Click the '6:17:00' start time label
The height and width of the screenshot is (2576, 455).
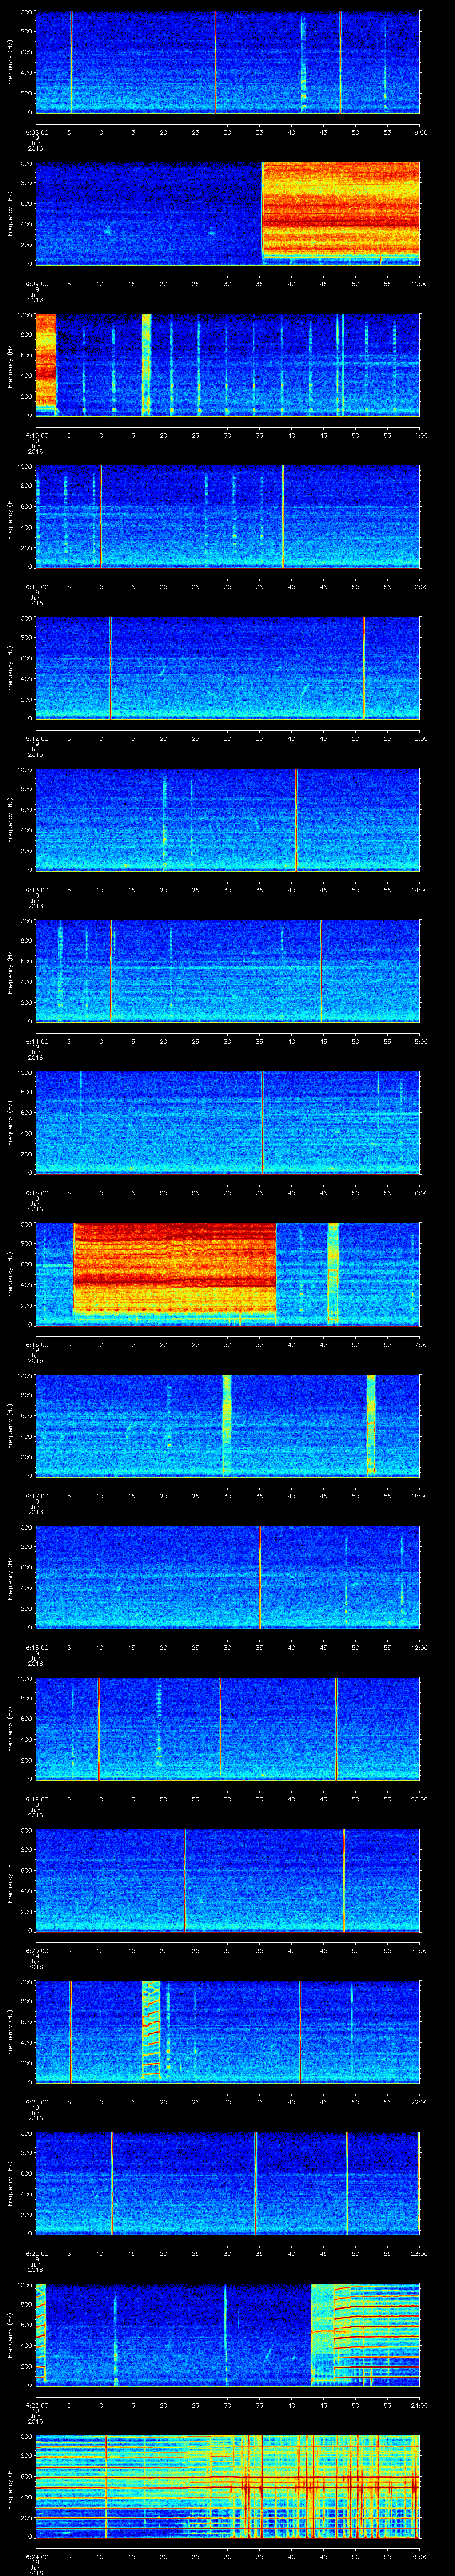tap(36, 1496)
